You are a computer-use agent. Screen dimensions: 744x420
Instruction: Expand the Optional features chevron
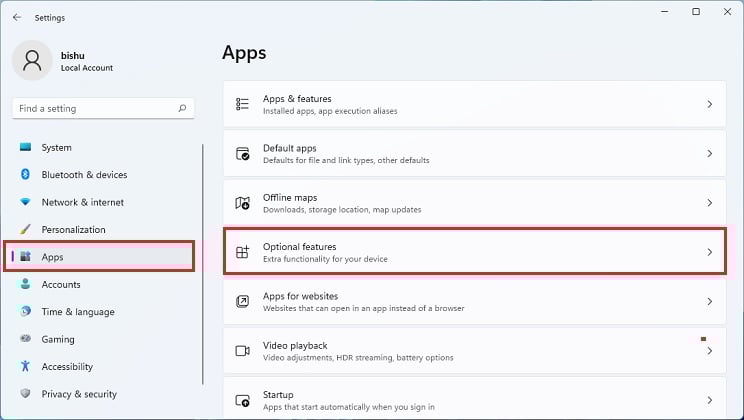710,252
